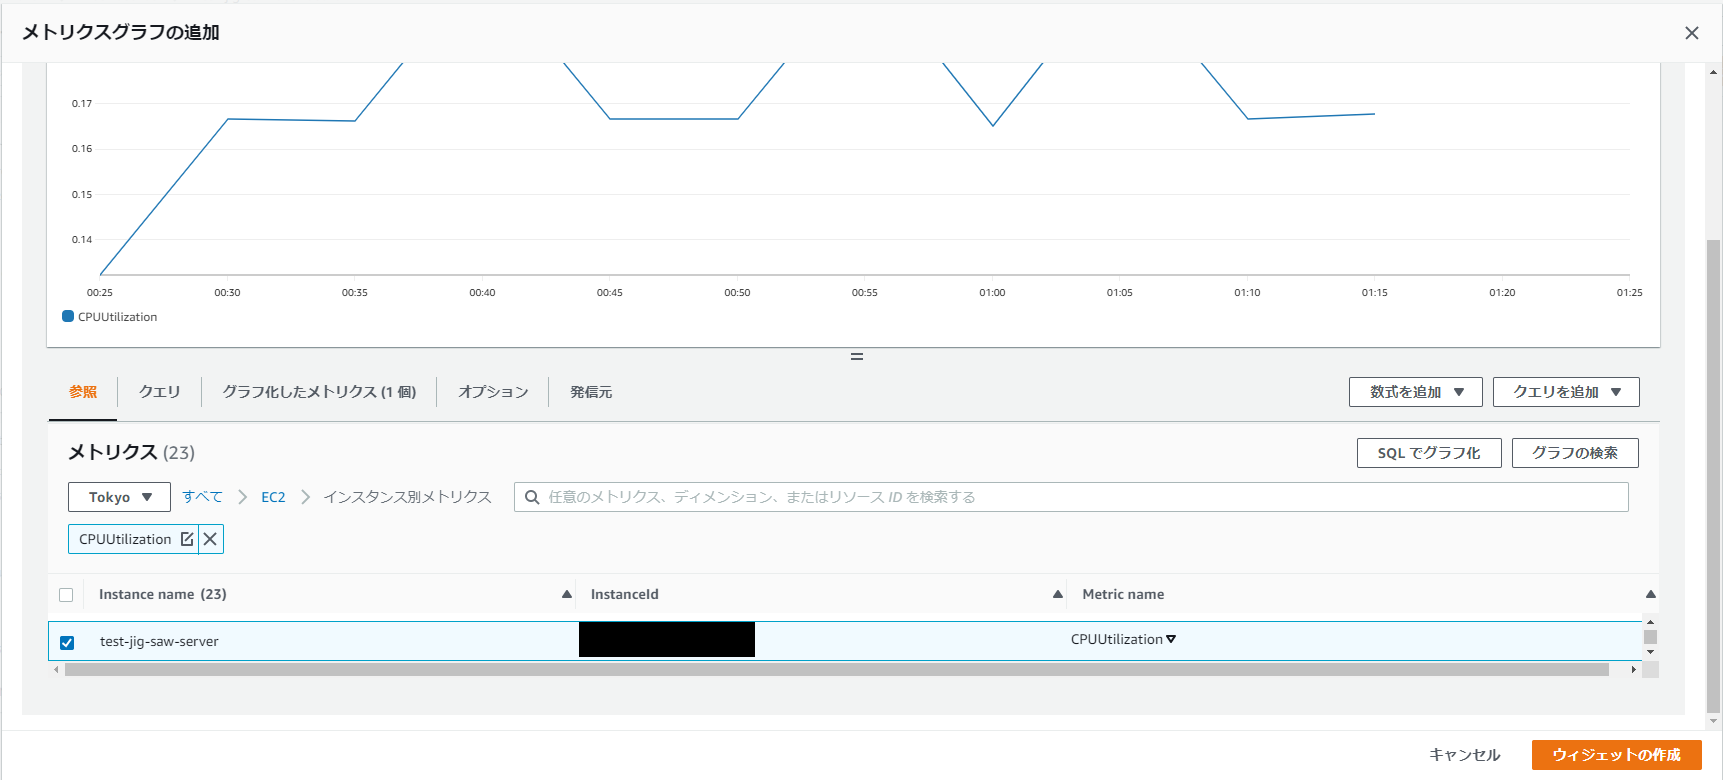
Task: Click the InstanceId column header
Action: [625, 594]
